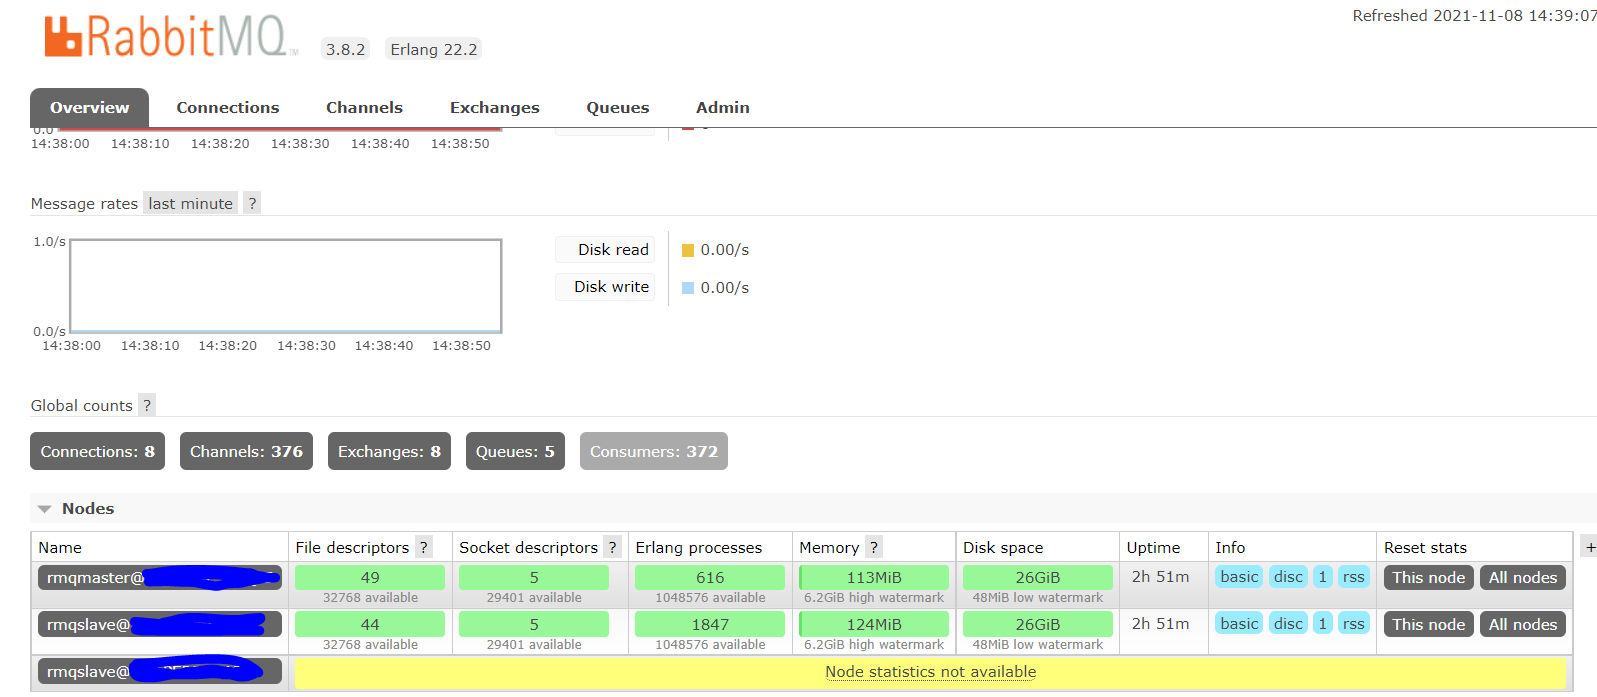Click Memory column help question mark

[874, 547]
